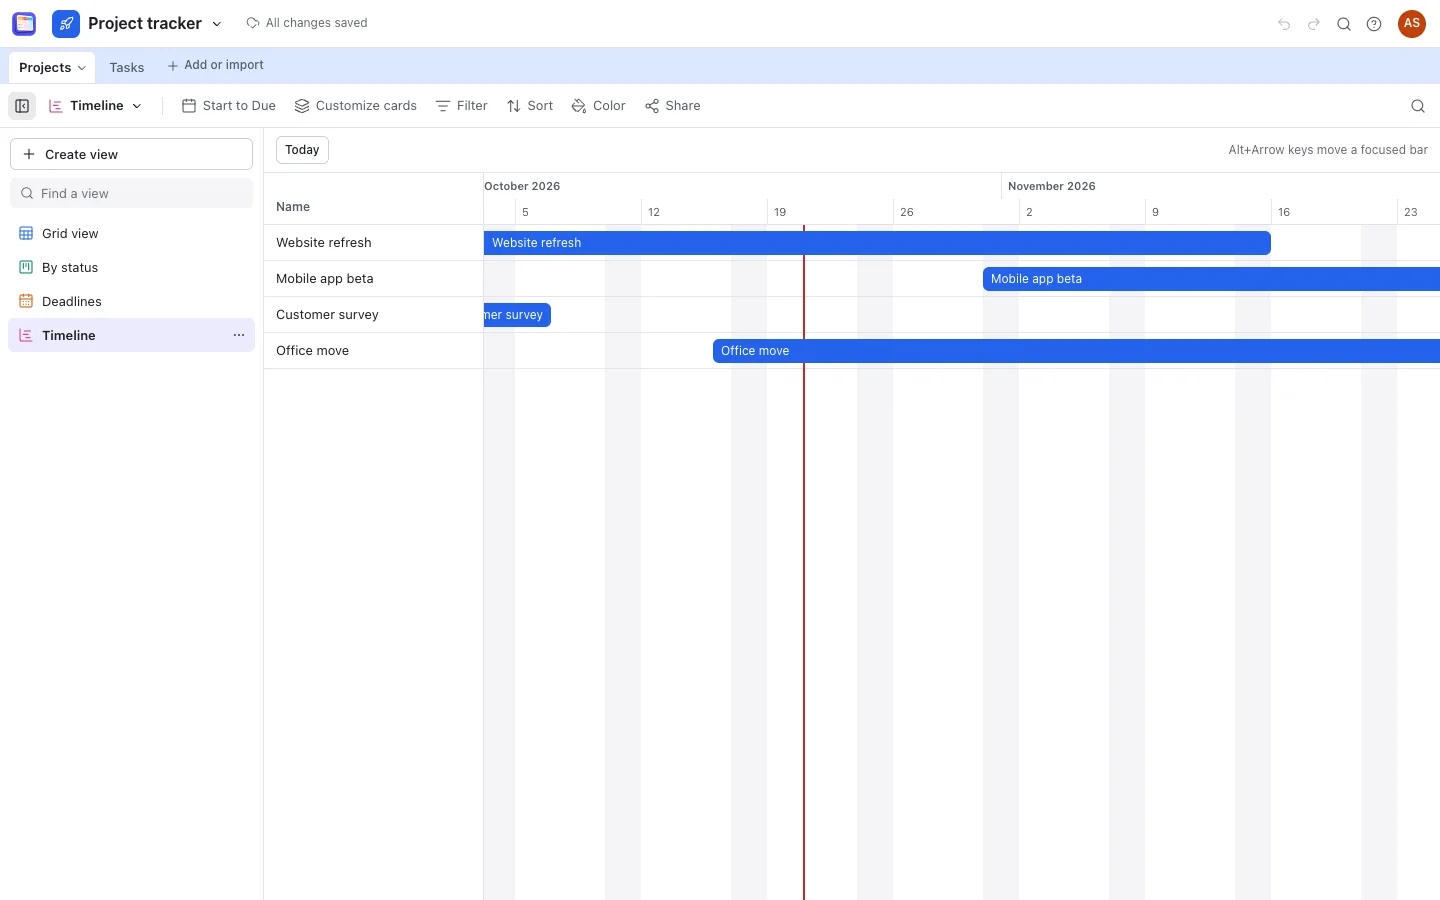
Task: Select the Mobile app beta timeline bar
Action: pos(1211,279)
